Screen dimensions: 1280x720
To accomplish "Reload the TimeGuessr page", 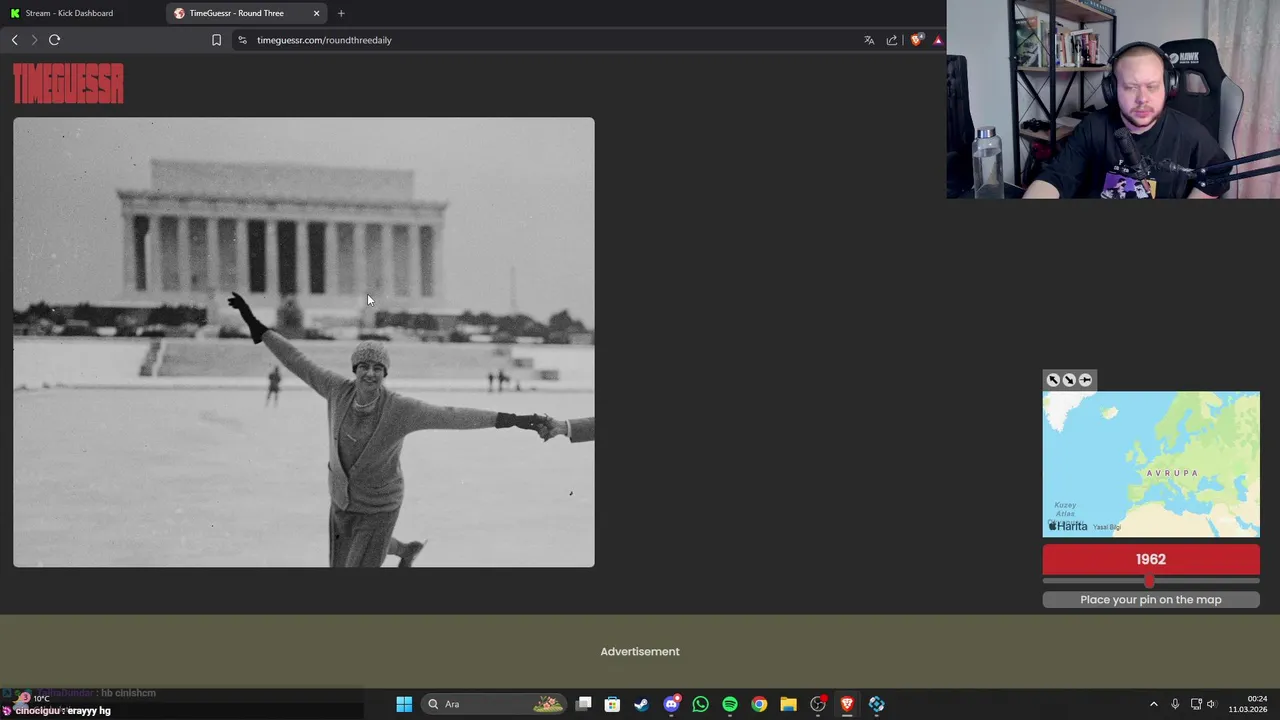I will [55, 40].
